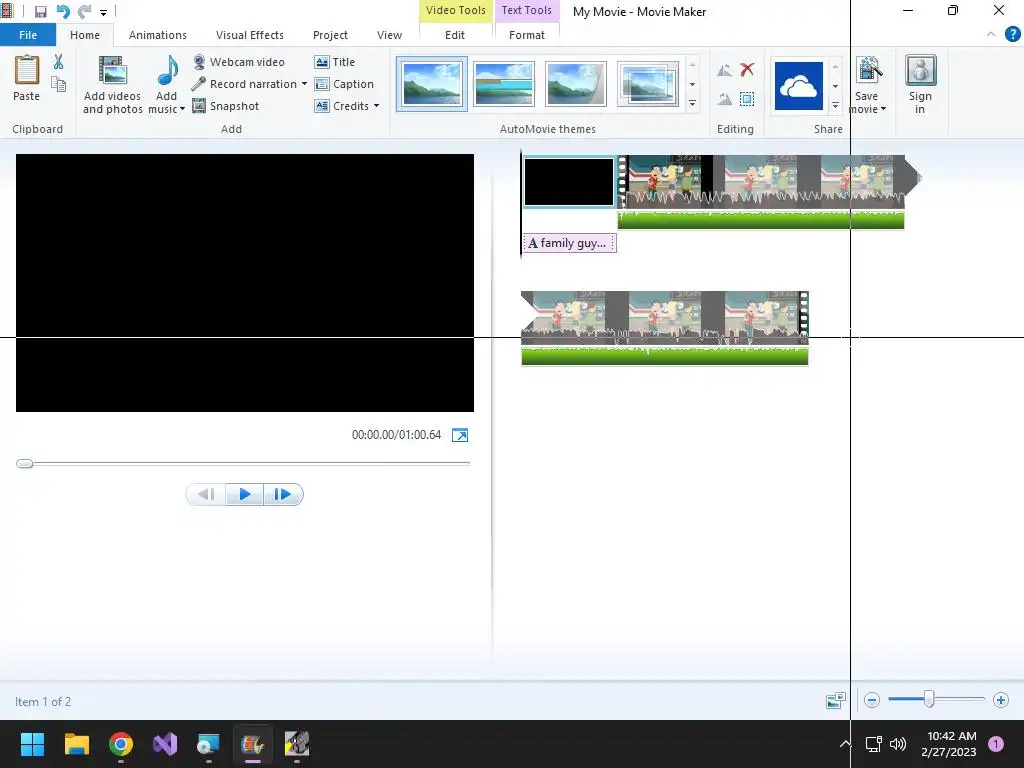The image size is (1024, 768).
Task: Click the previous frame button
Action: [x=206, y=494]
